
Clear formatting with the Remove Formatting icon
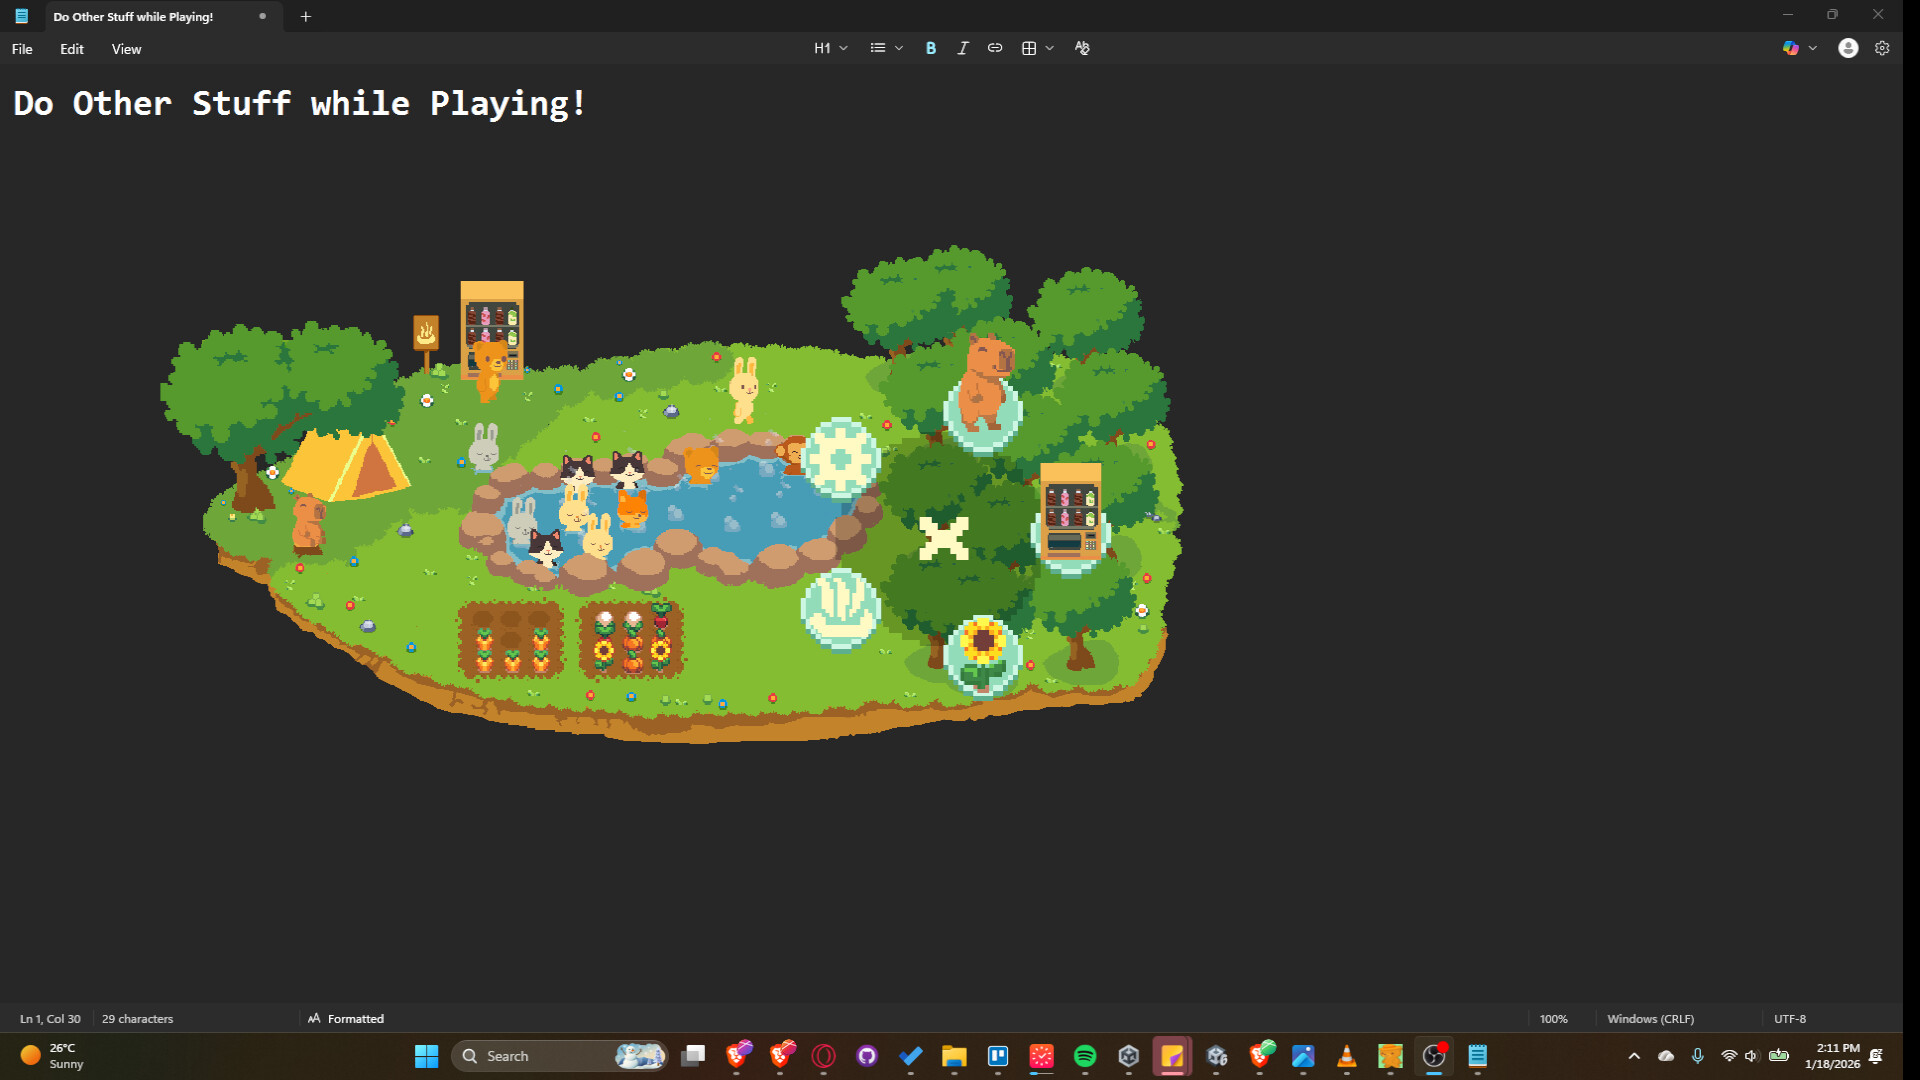coord(1081,47)
